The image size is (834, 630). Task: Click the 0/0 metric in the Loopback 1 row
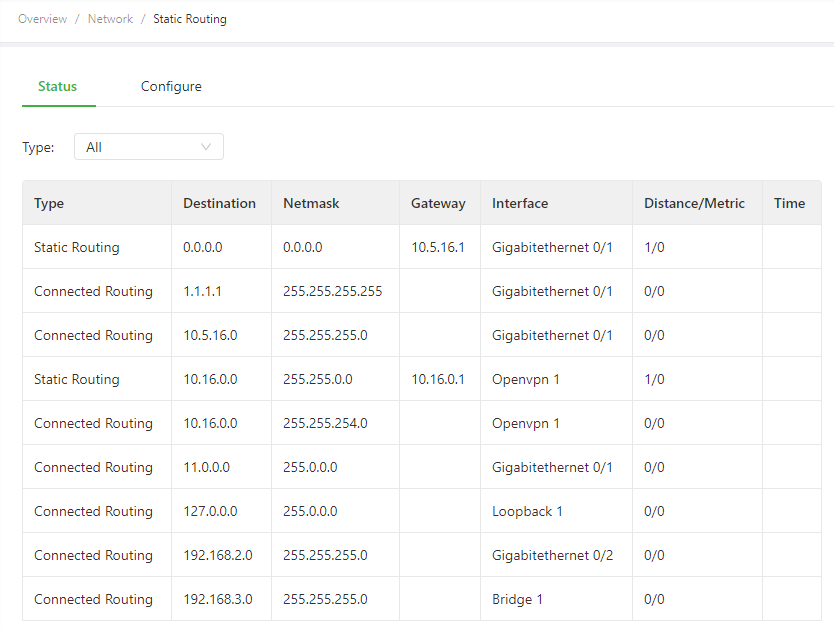click(x=654, y=511)
